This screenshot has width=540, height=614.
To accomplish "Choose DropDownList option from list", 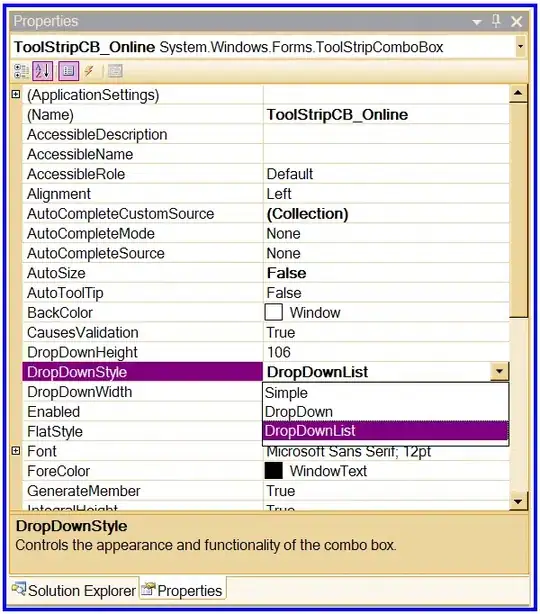I will point(386,431).
